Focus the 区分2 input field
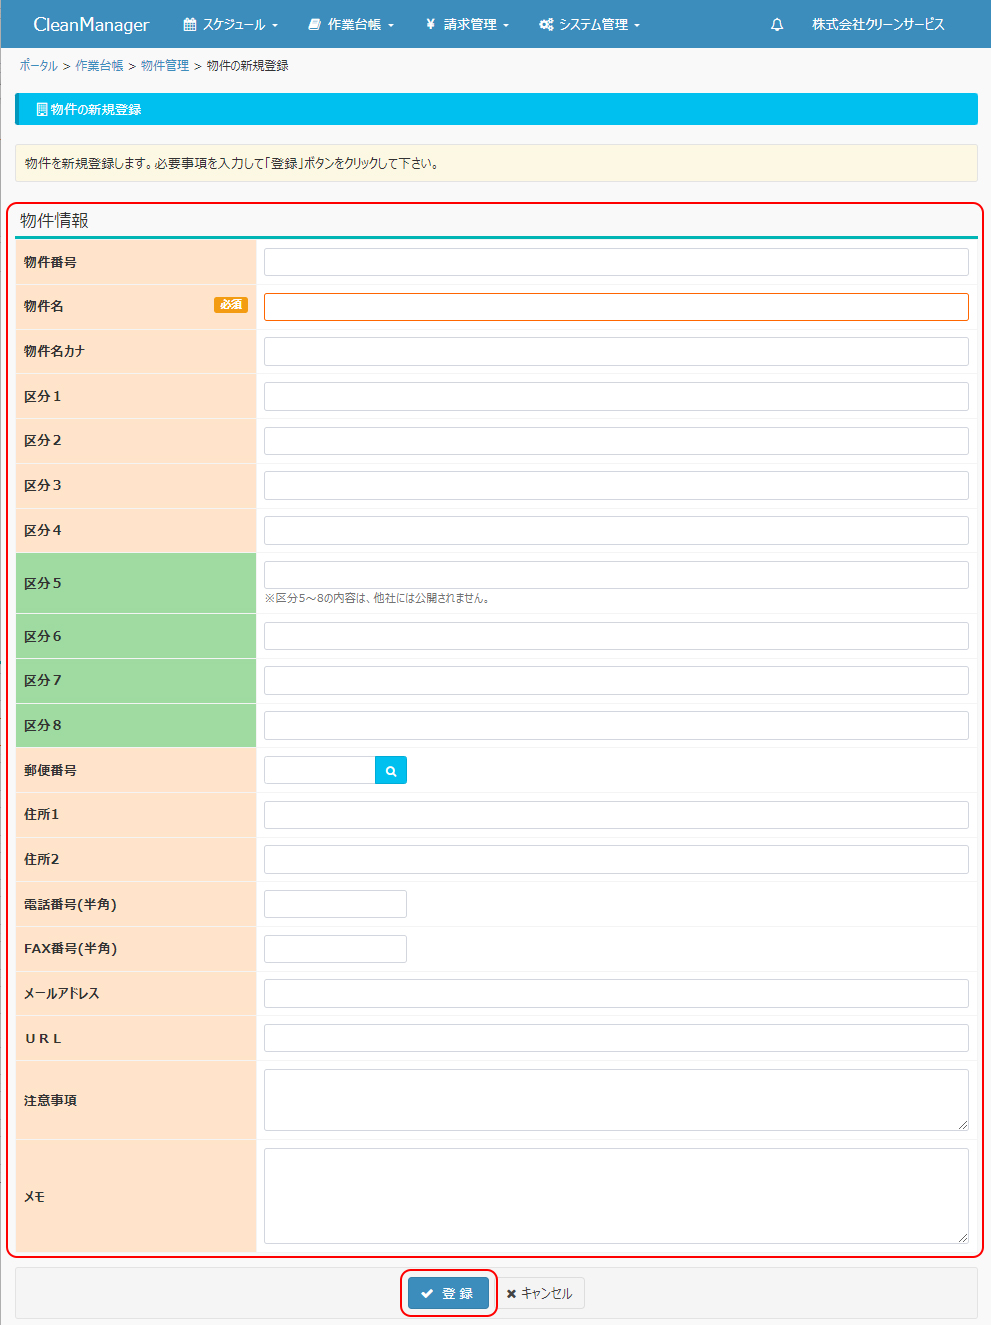This screenshot has height=1325, width=991. (x=616, y=441)
